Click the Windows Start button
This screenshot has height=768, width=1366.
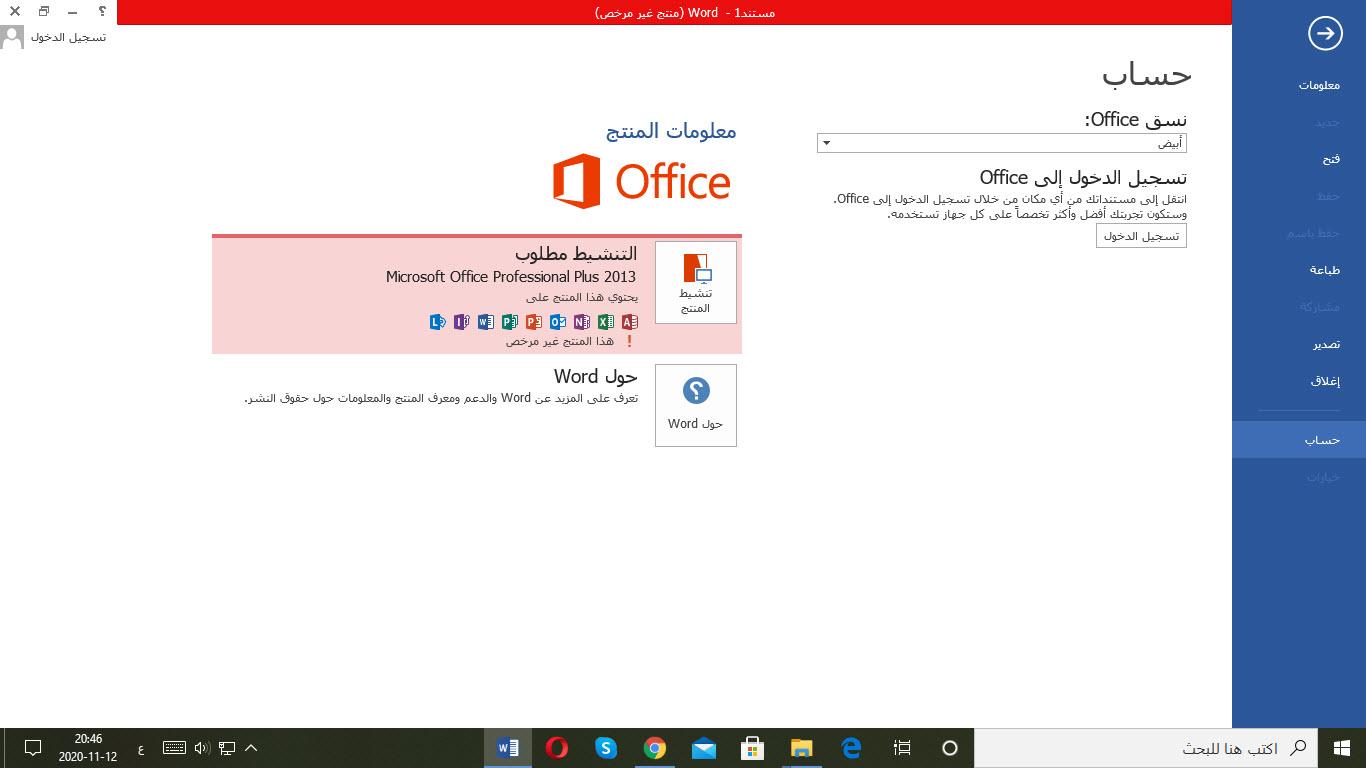(x=1342, y=748)
